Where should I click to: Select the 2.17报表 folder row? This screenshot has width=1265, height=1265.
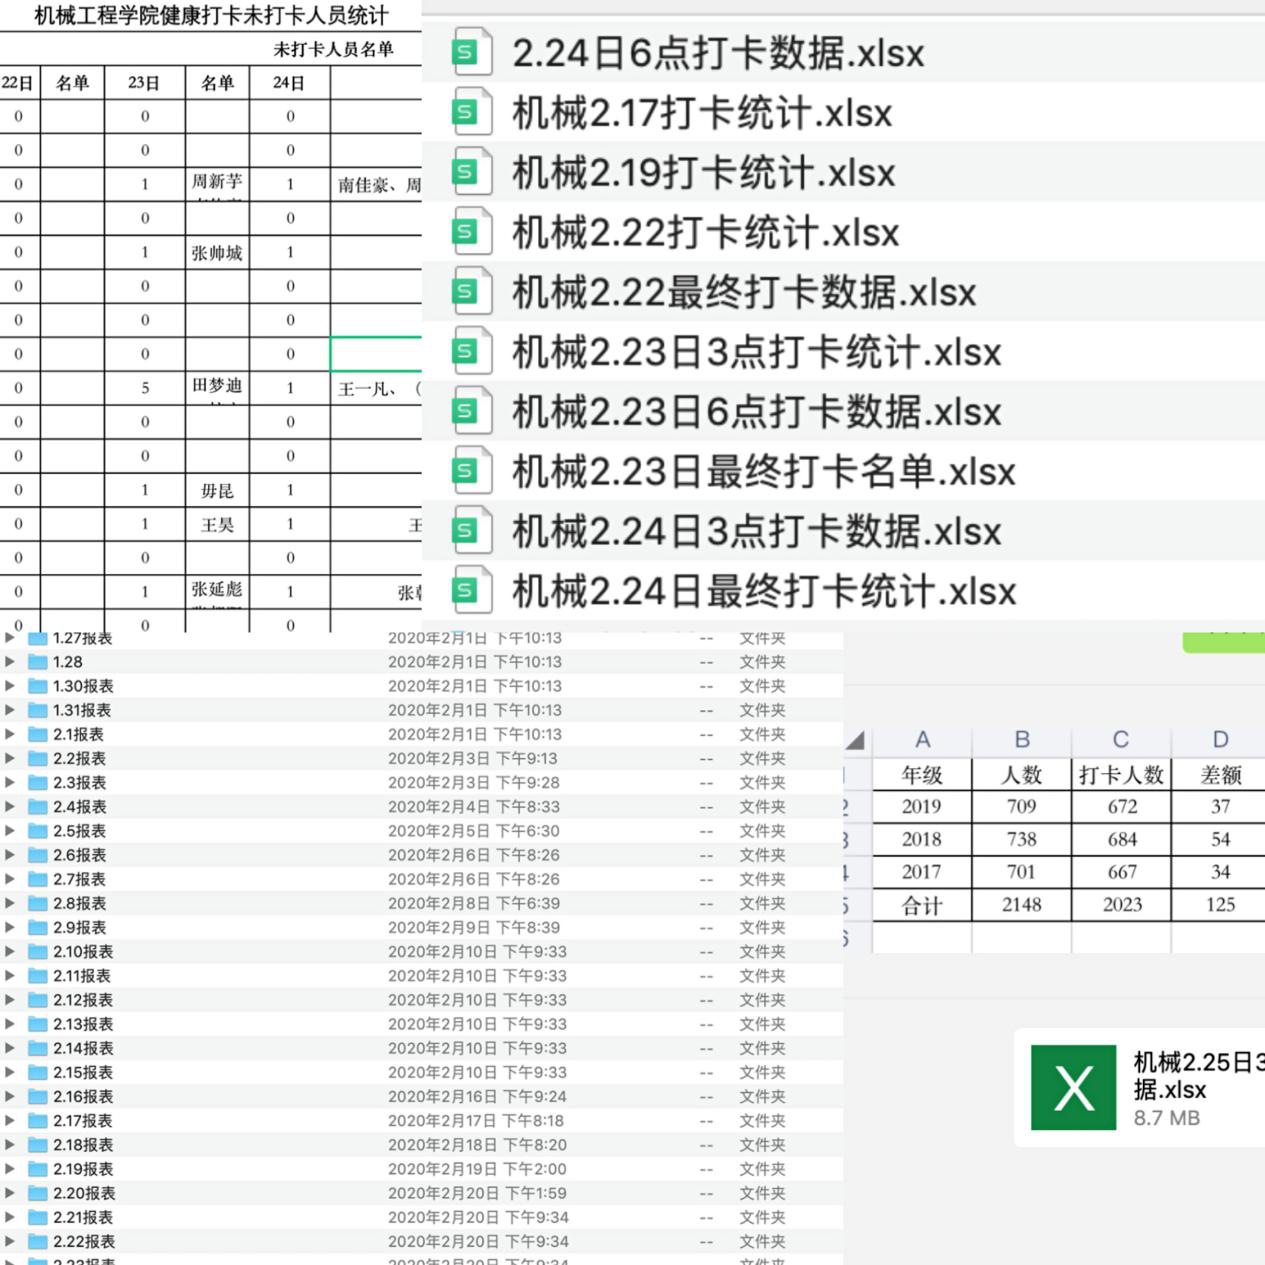click(x=83, y=1121)
